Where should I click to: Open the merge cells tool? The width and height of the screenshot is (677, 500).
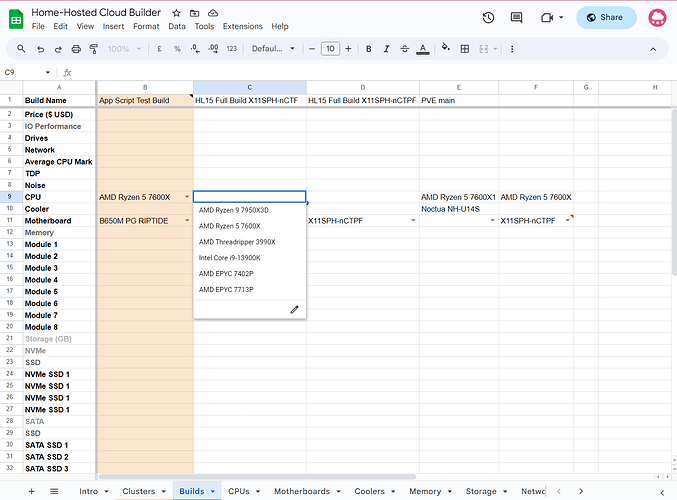point(484,49)
